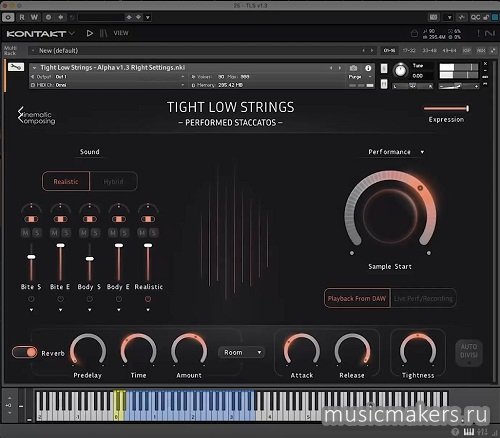Click the host R (read automation) button
This screenshot has height=438, width=500.
[x=22, y=17]
